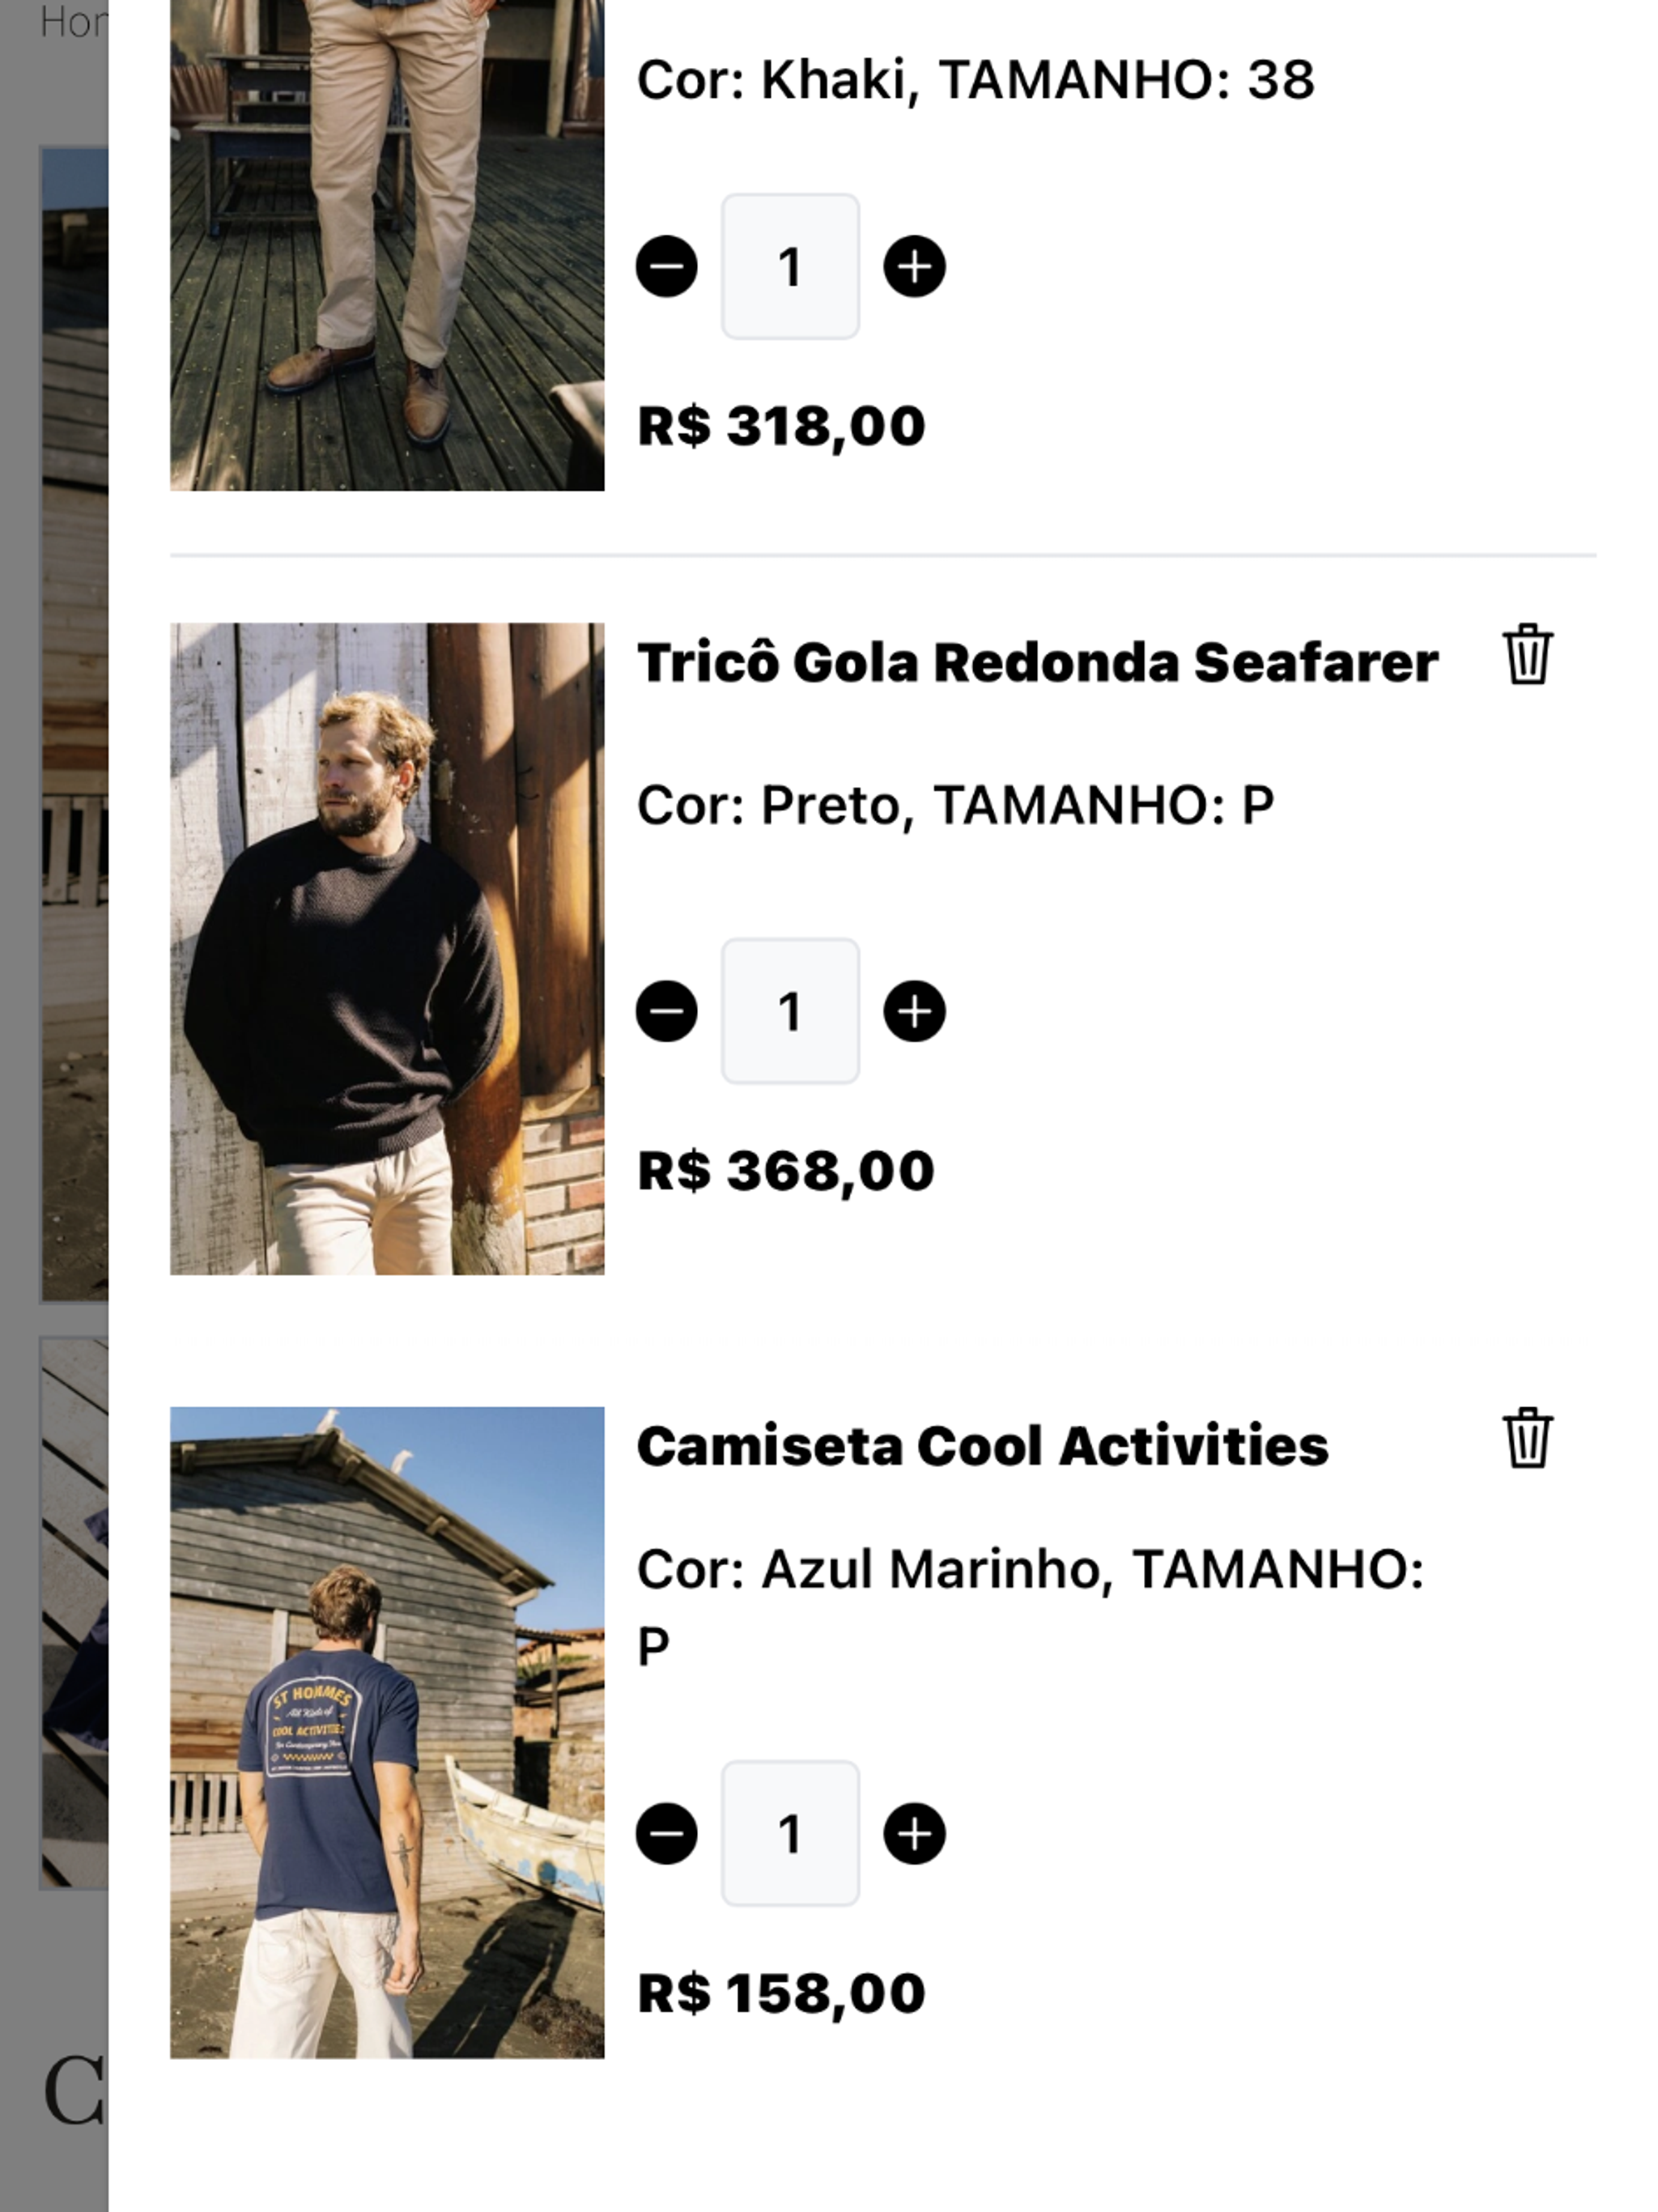Open Tricô Gola Redonda Seafarer product title
The height and width of the screenshot is (2212, 1658).
pyautogui.click(x=1037, y=662)
